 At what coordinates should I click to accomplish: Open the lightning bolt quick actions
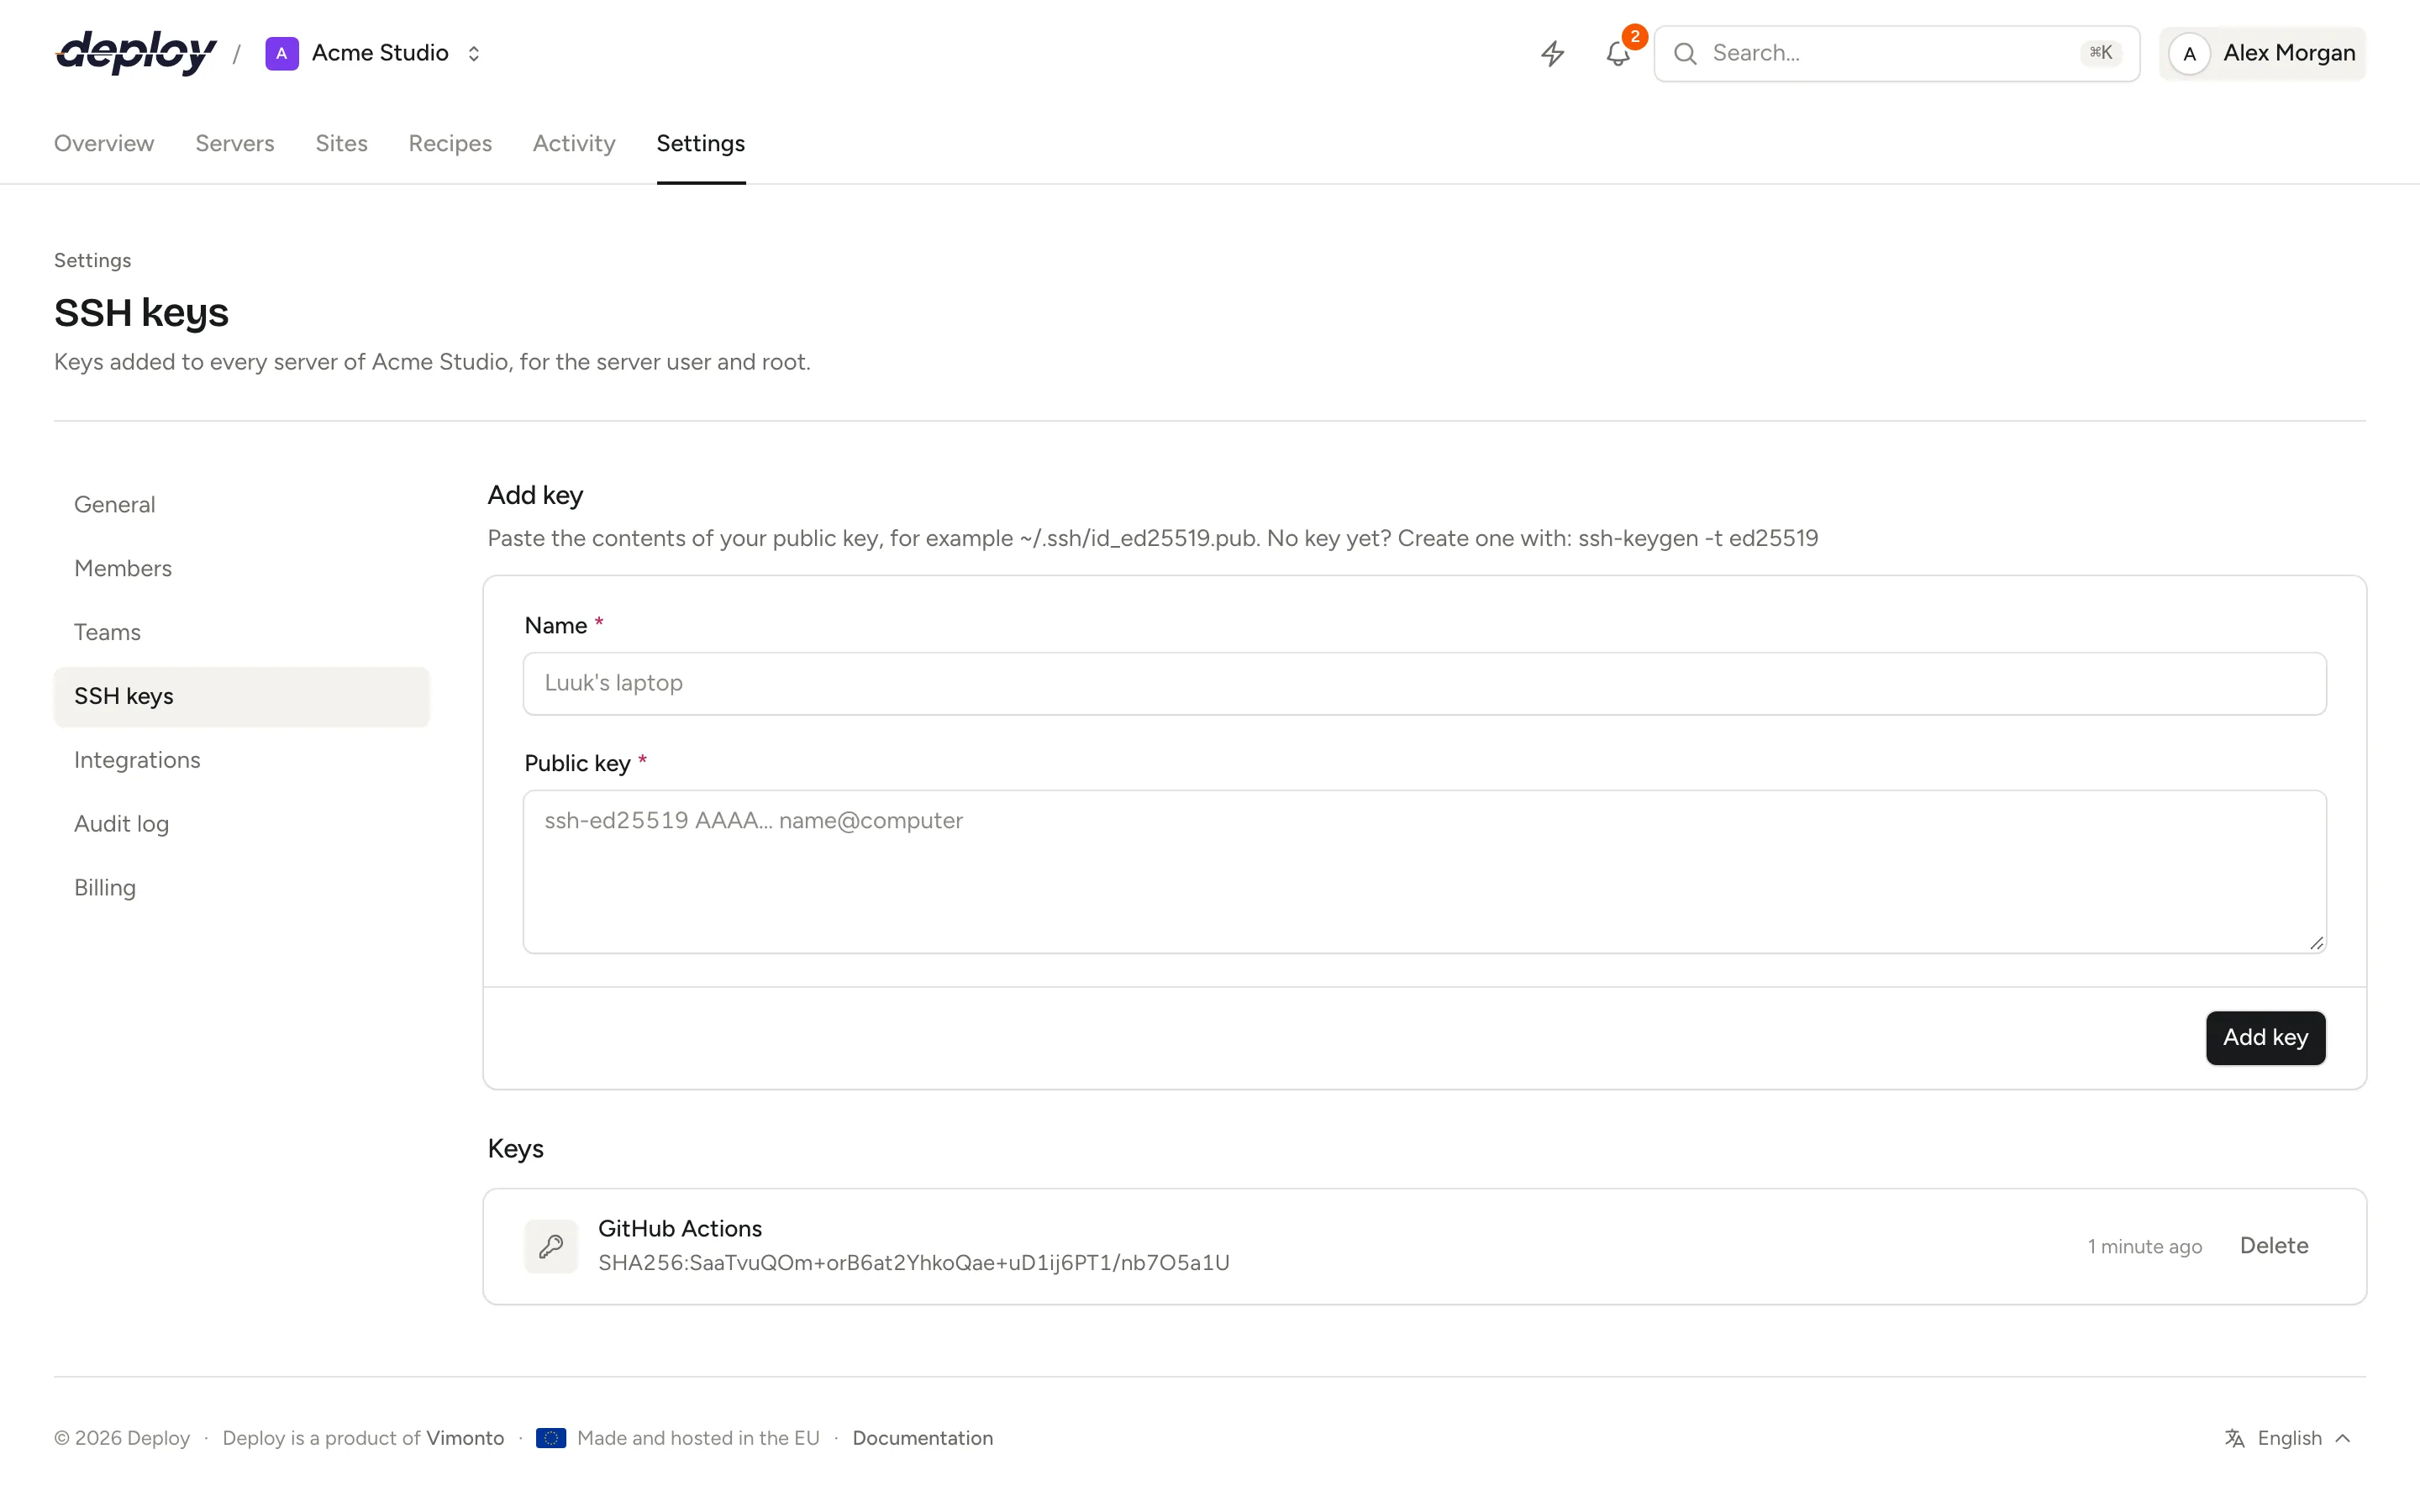1552,53
